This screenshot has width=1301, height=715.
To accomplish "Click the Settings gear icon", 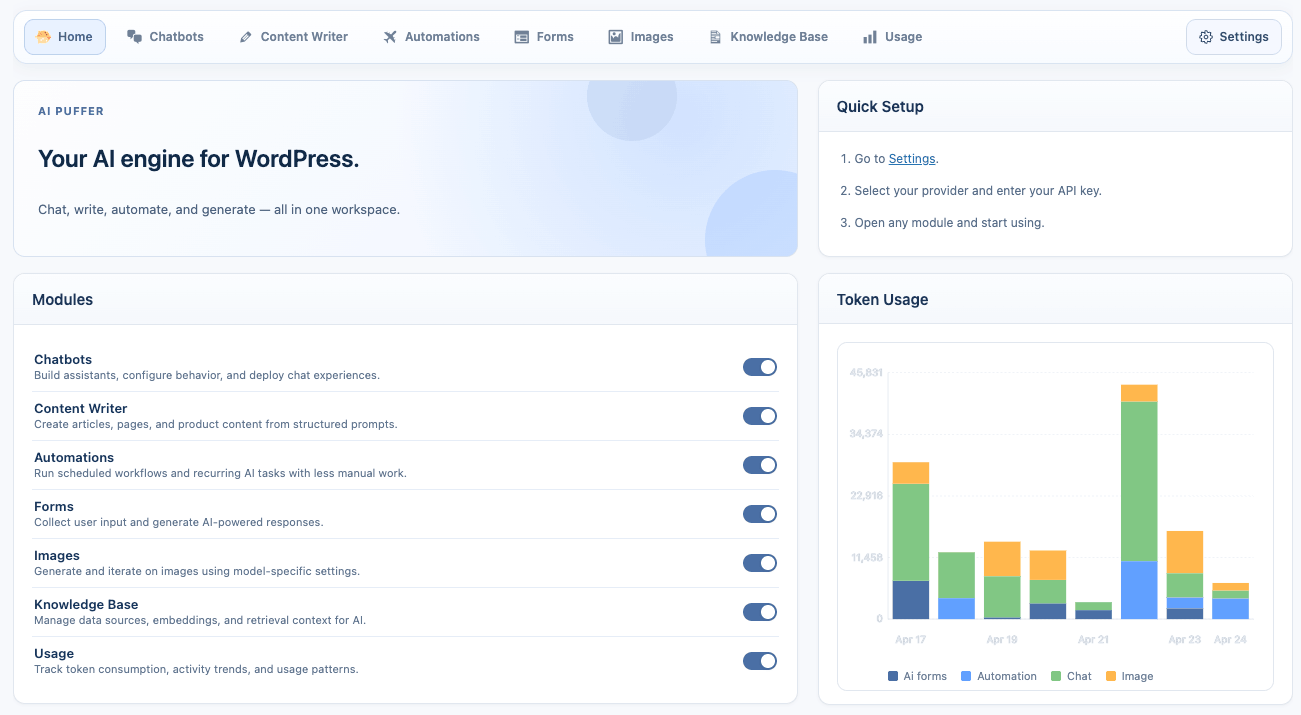I will [1206, 36].
